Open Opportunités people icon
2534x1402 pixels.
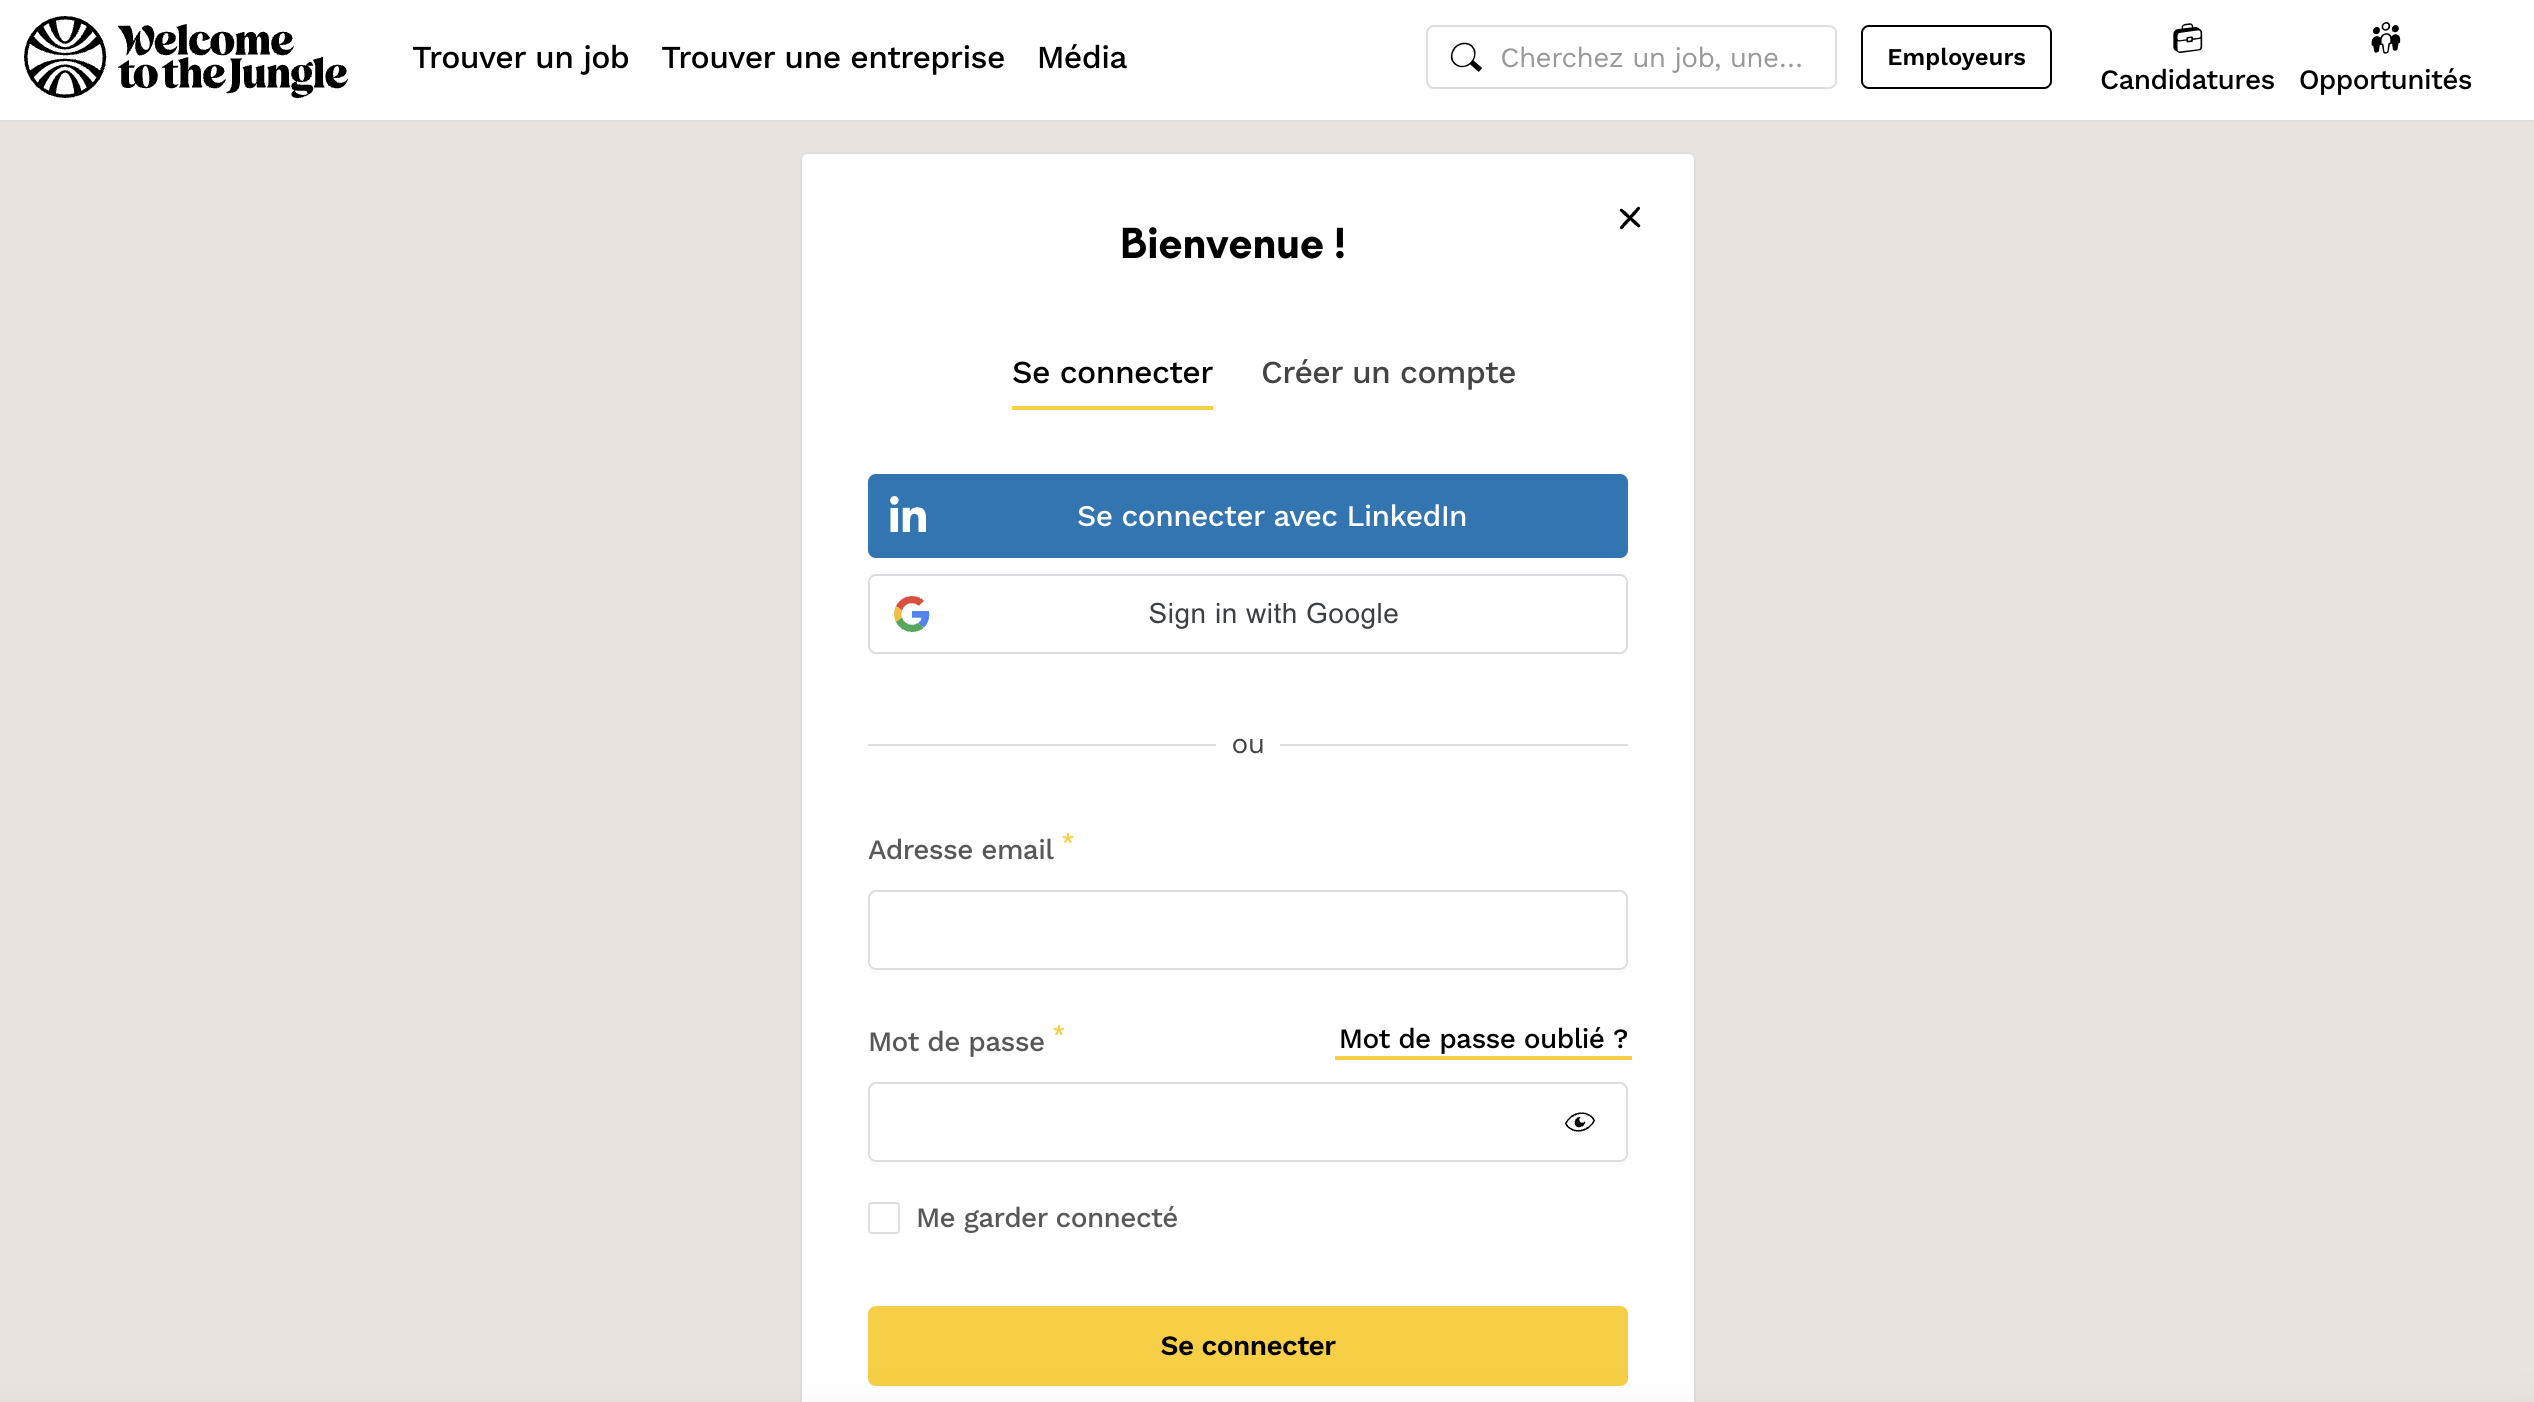pyautogui.click(x=2385, y=39)
